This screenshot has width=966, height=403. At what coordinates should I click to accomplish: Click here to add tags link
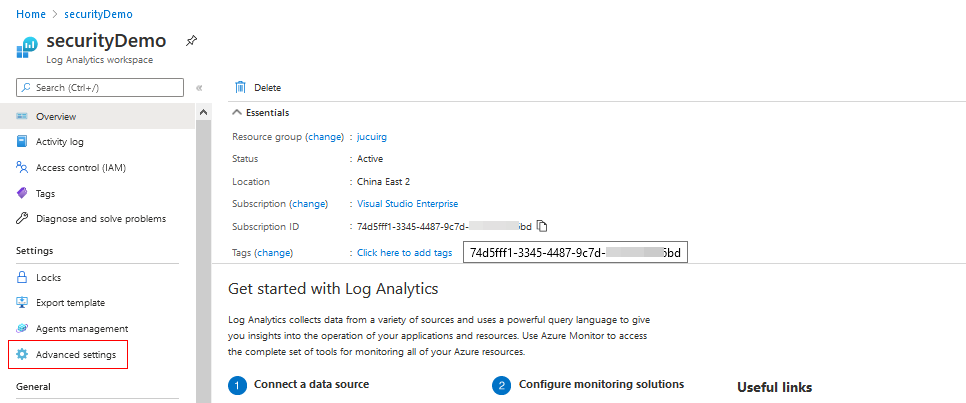(x=405, y=253)
